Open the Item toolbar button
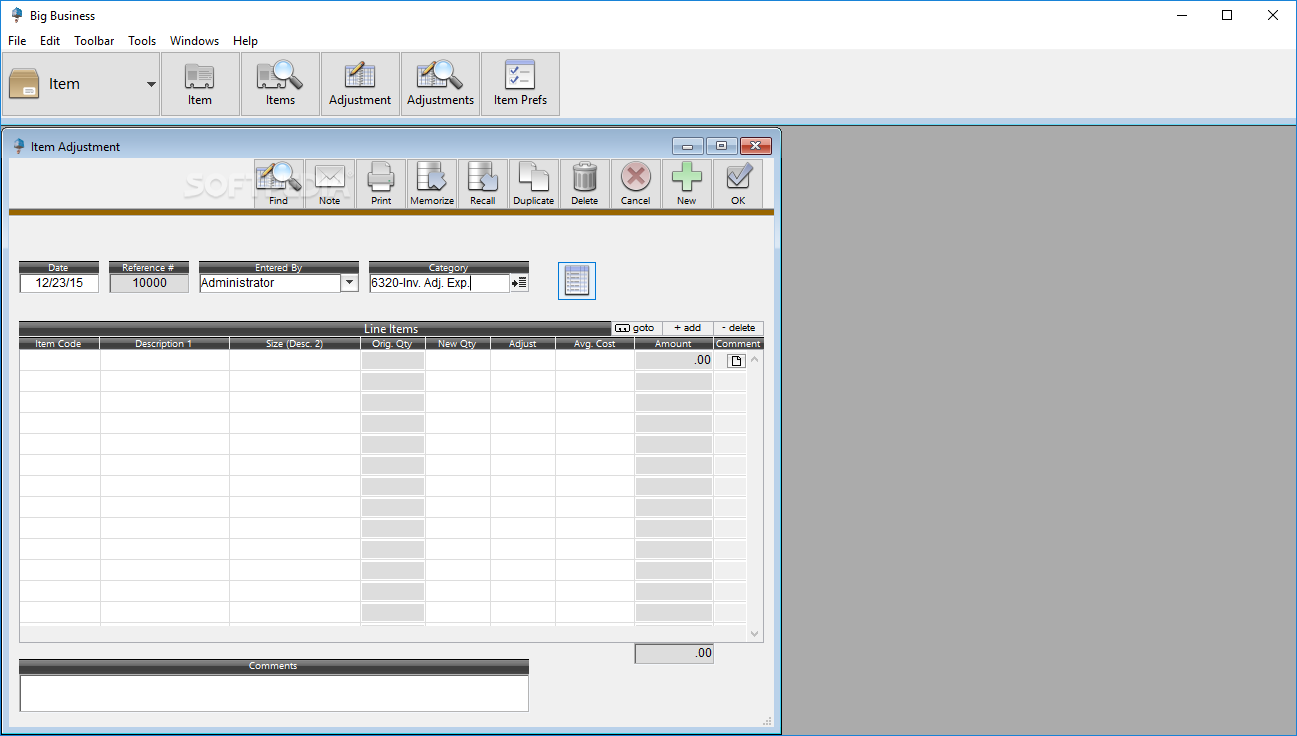1297x736 pixels. [200, 84]
